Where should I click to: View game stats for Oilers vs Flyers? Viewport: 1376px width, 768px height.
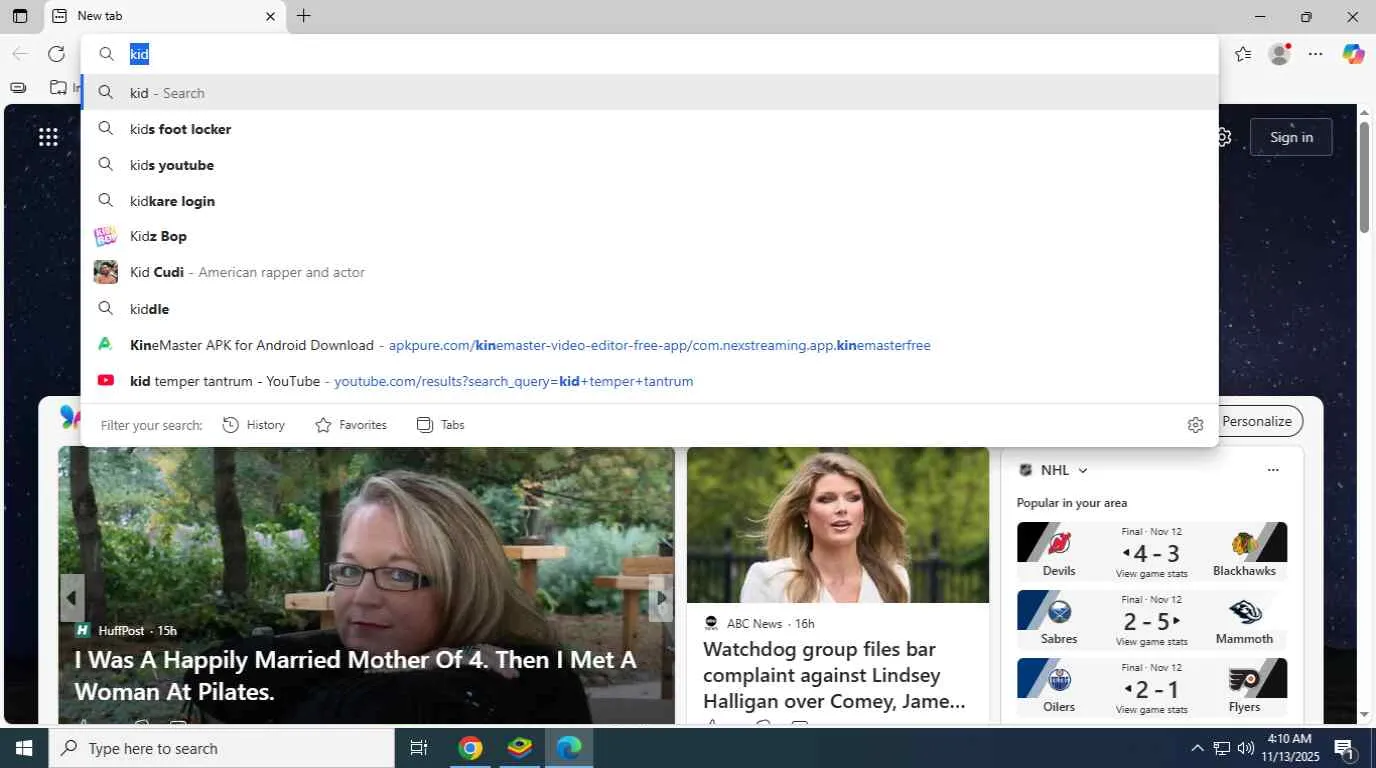(1151, 710)
